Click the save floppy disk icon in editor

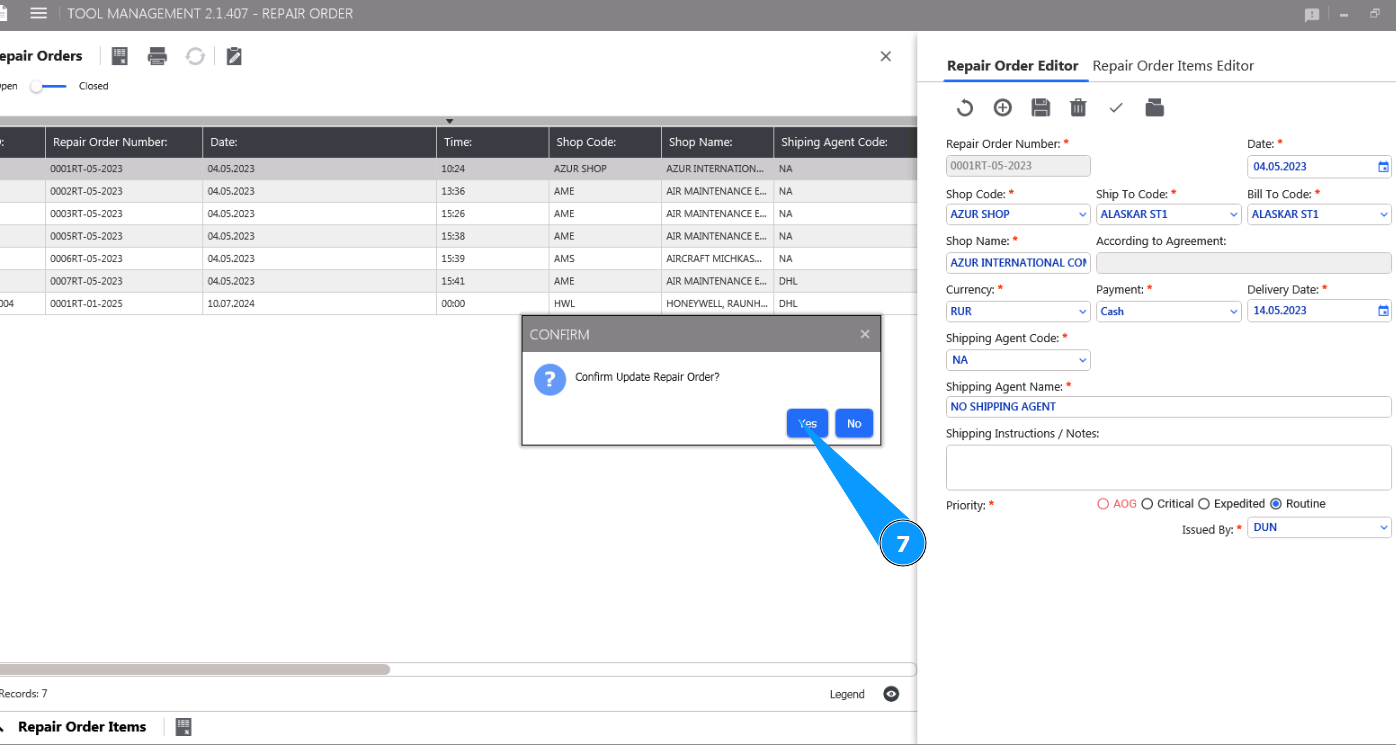point(1040,108)
